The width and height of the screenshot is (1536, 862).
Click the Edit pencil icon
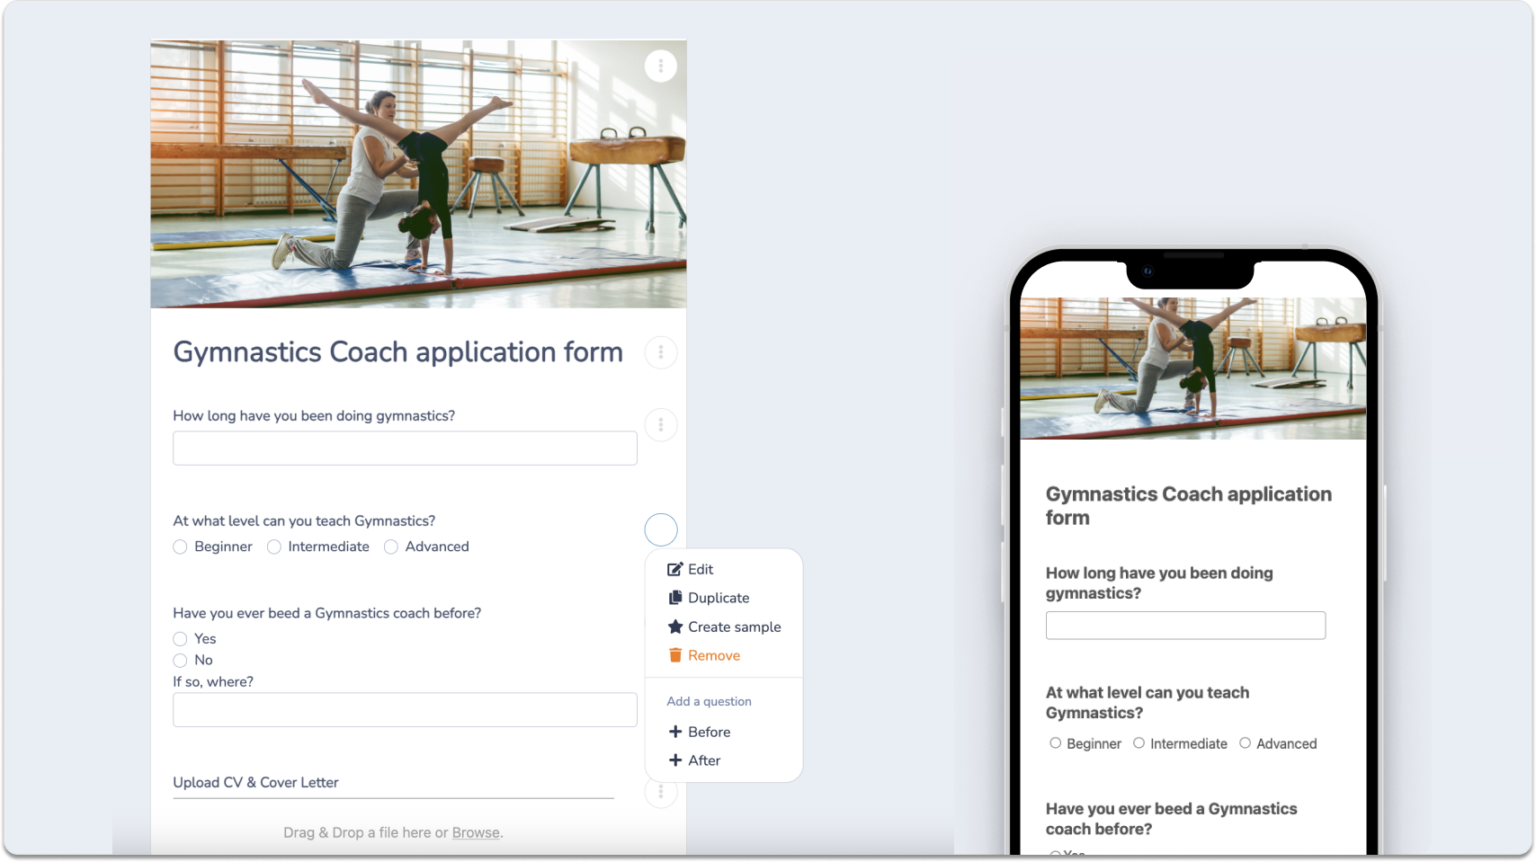[x=675, y=569]
